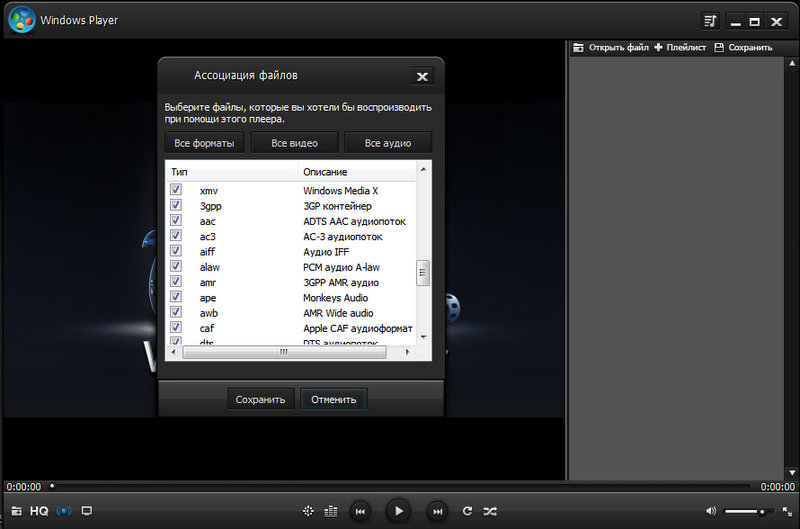Click the Открыть файл folder icon in playlist toolbar

(578, 47)
